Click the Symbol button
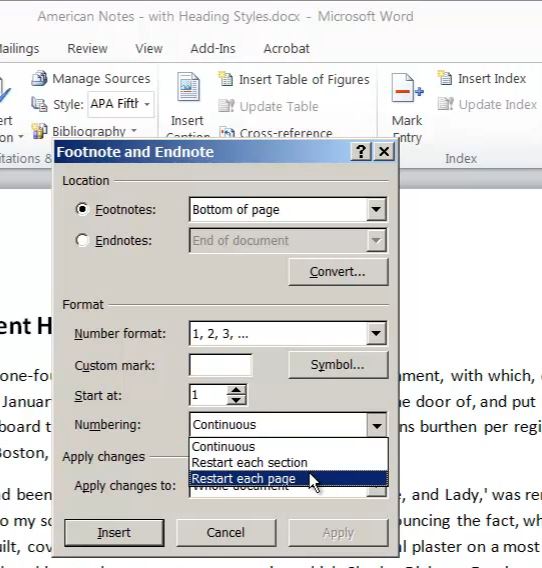The width and height of the screenshot is (542, 568). (338, 365)
